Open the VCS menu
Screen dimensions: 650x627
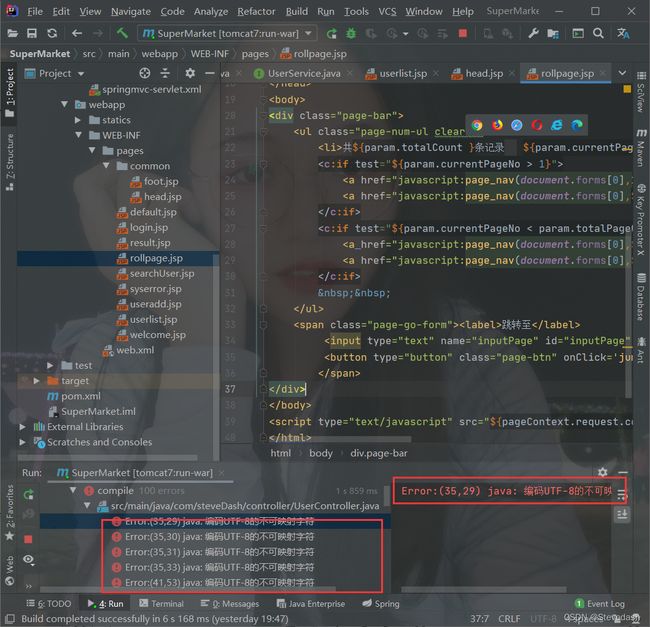(x=387, y=11)
